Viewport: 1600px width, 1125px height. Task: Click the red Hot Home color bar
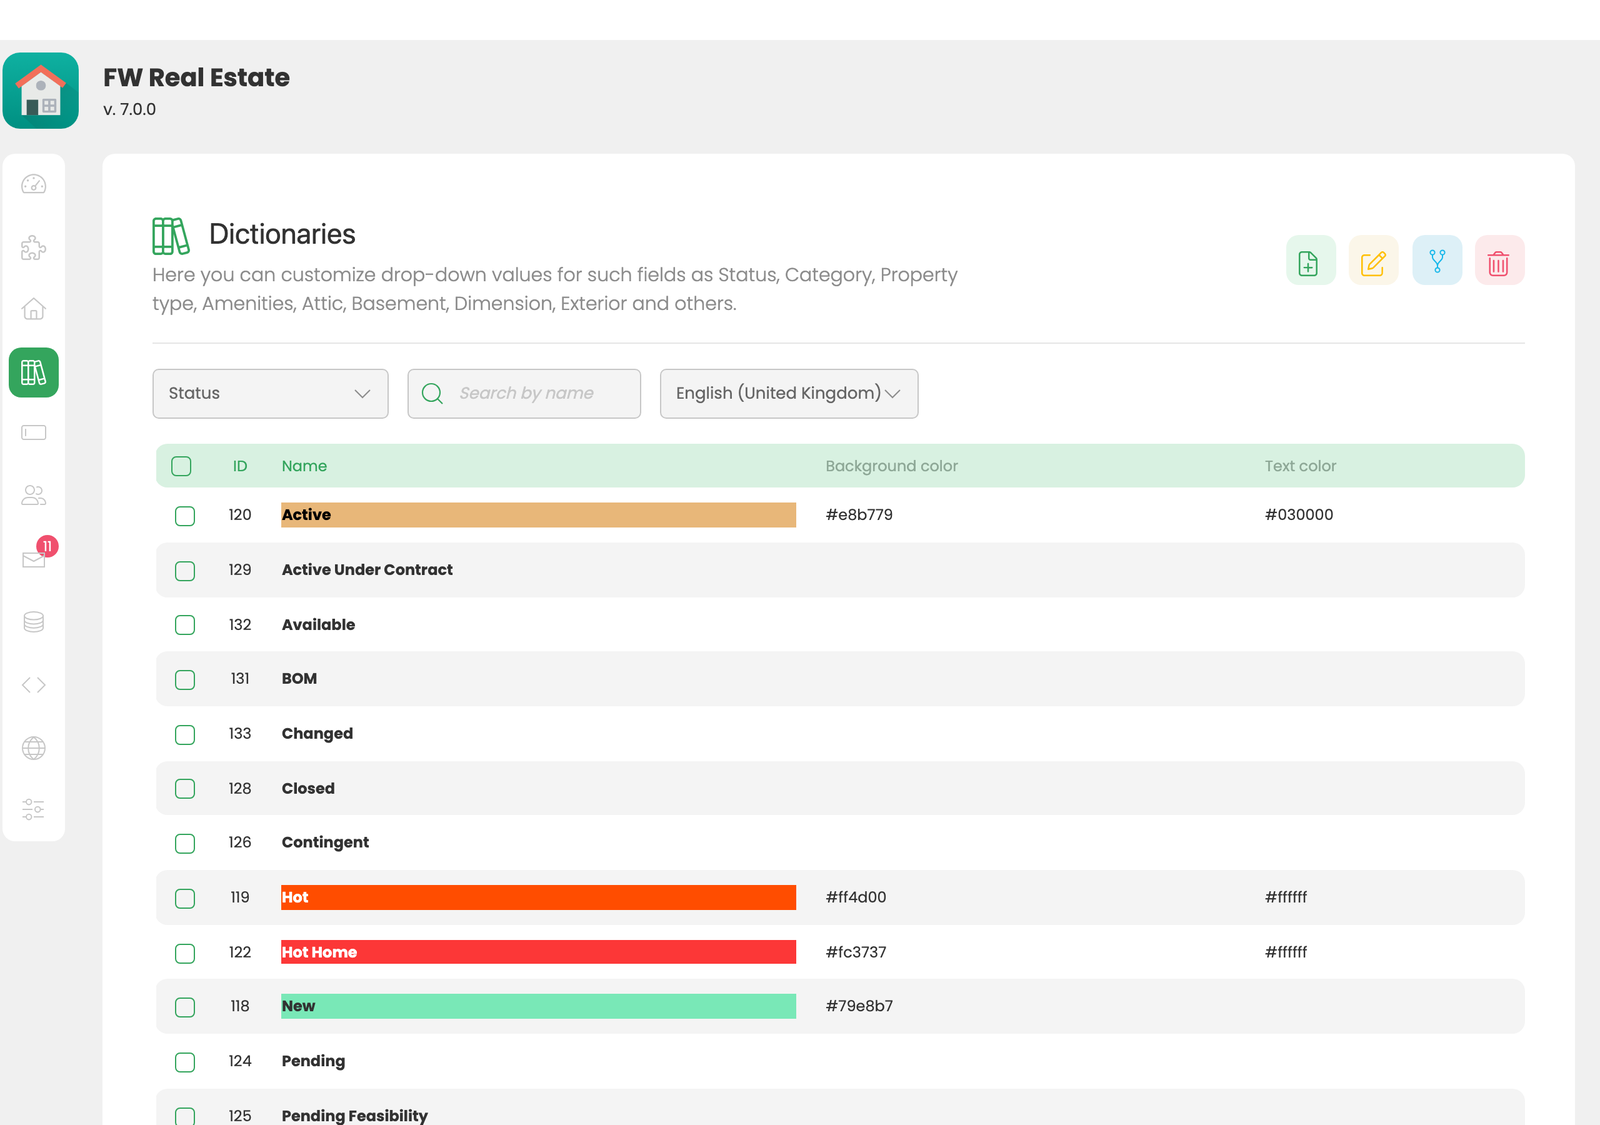538,952
